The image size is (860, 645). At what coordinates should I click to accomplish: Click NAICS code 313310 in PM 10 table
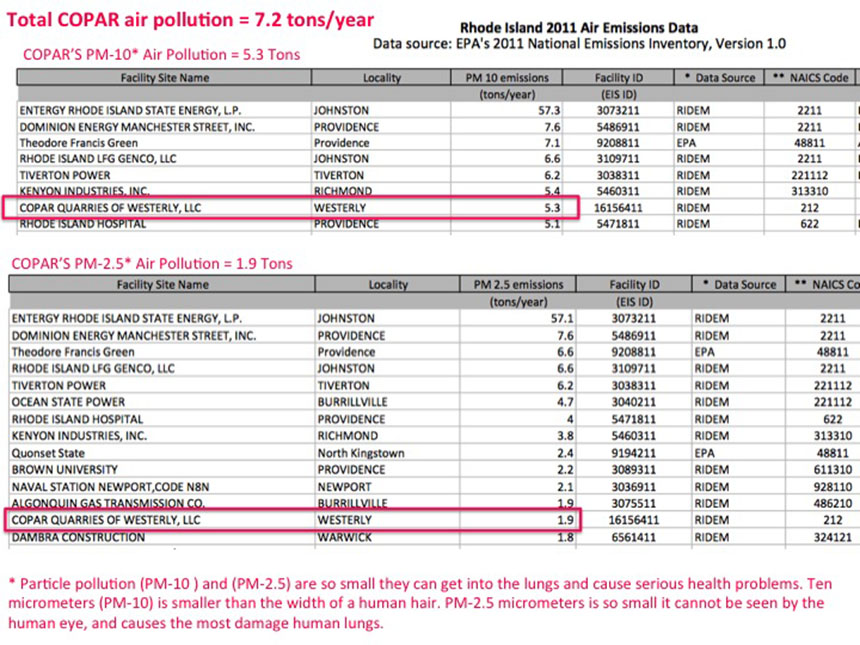click(810, 191)
